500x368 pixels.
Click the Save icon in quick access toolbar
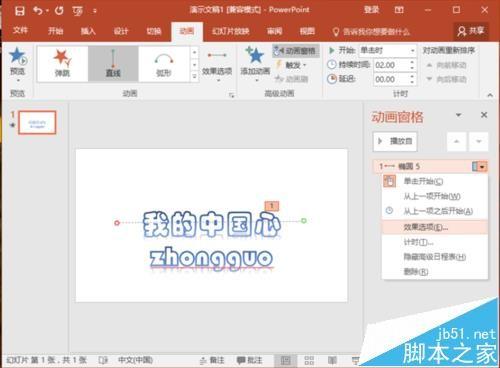point(20,11)
